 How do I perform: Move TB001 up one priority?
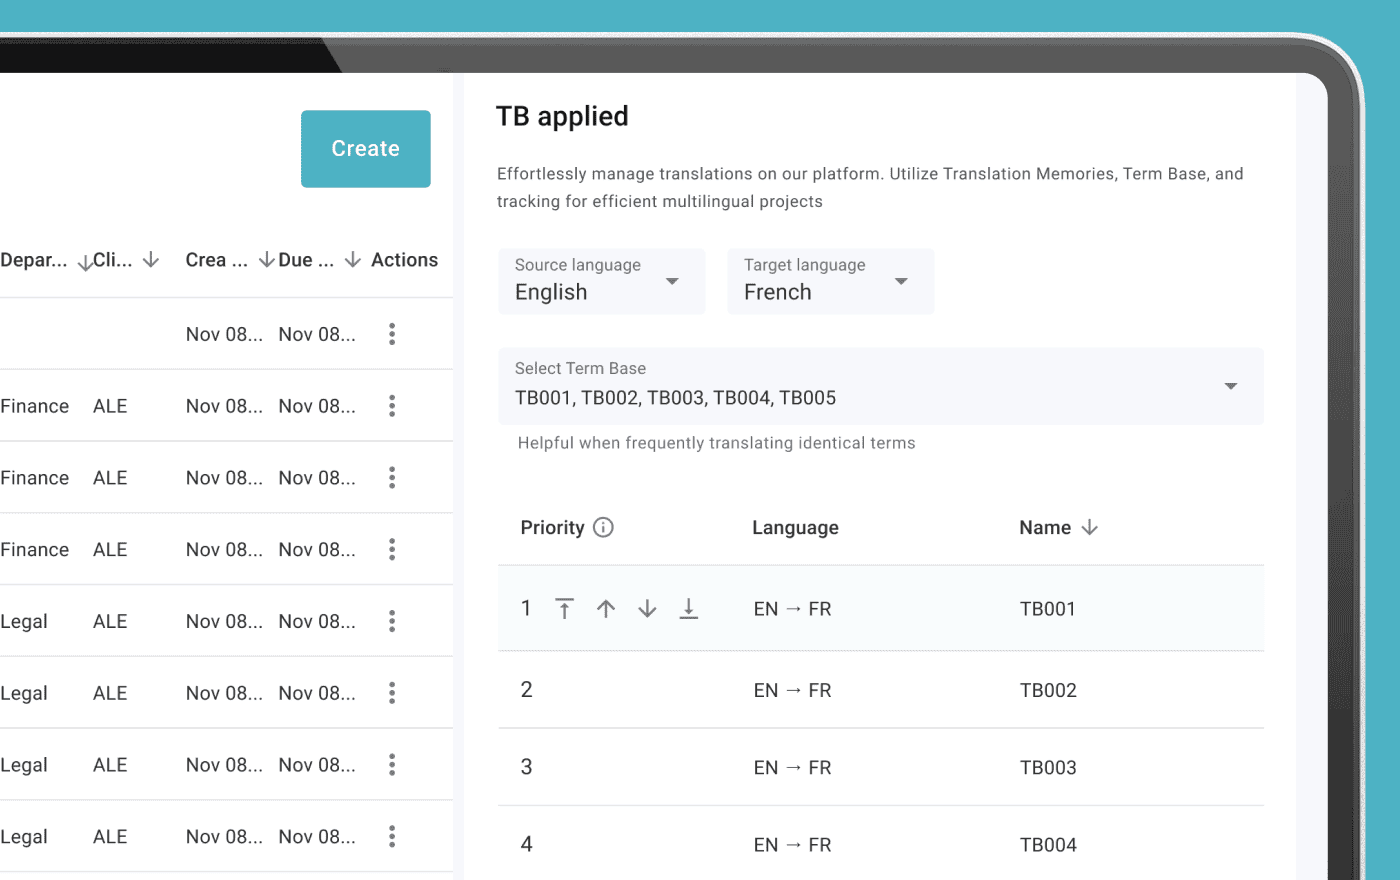(606, 609)
